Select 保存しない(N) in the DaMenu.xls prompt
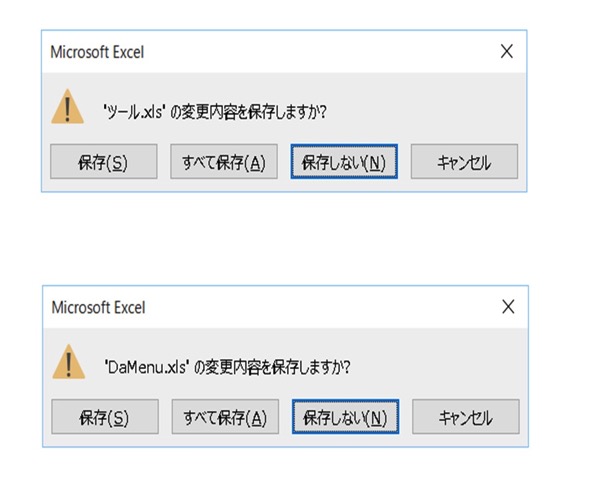This screenshot has width=599, height=493. [346, 417]
